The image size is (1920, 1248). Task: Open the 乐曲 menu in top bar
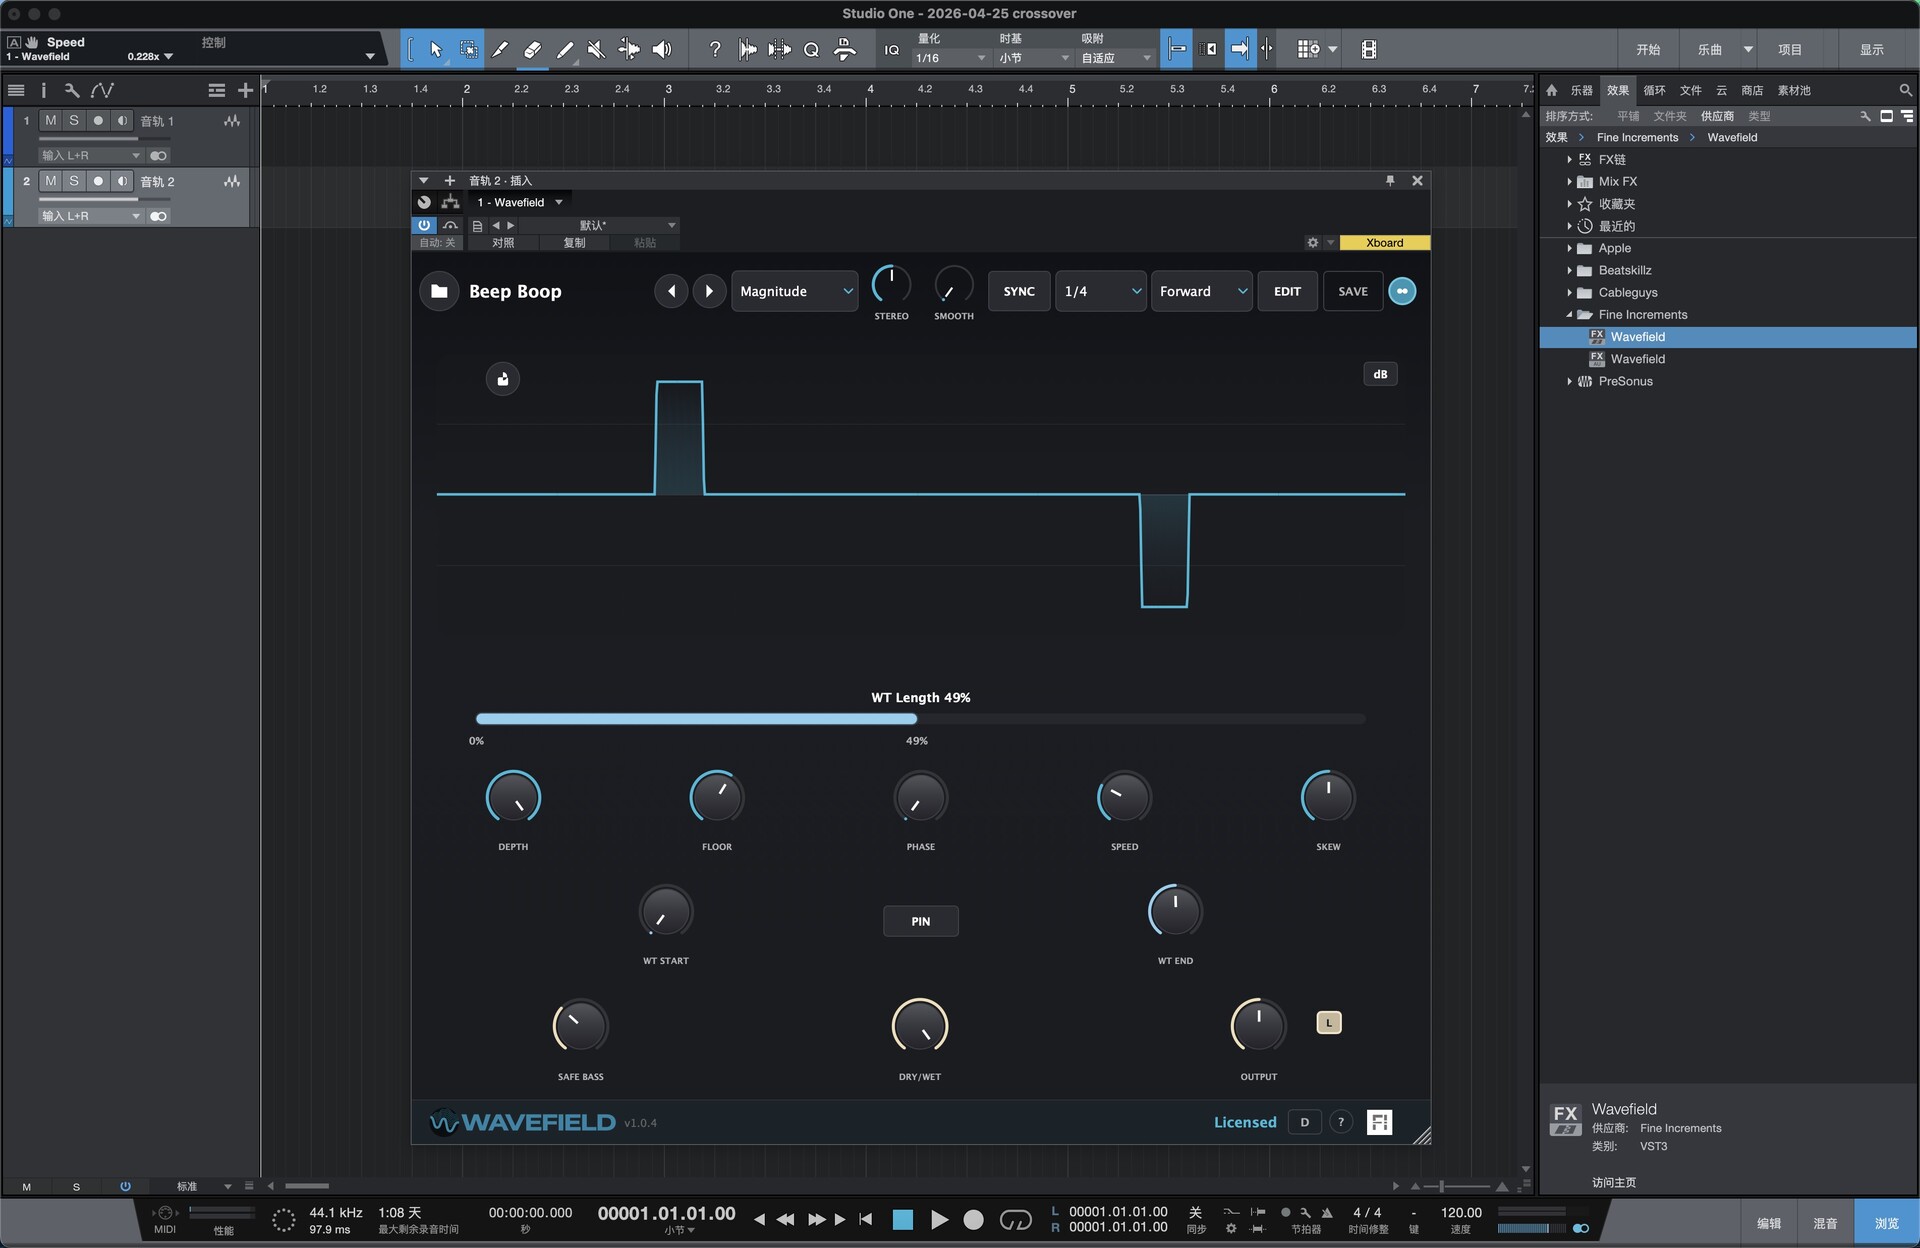[x=1710, y=49]
